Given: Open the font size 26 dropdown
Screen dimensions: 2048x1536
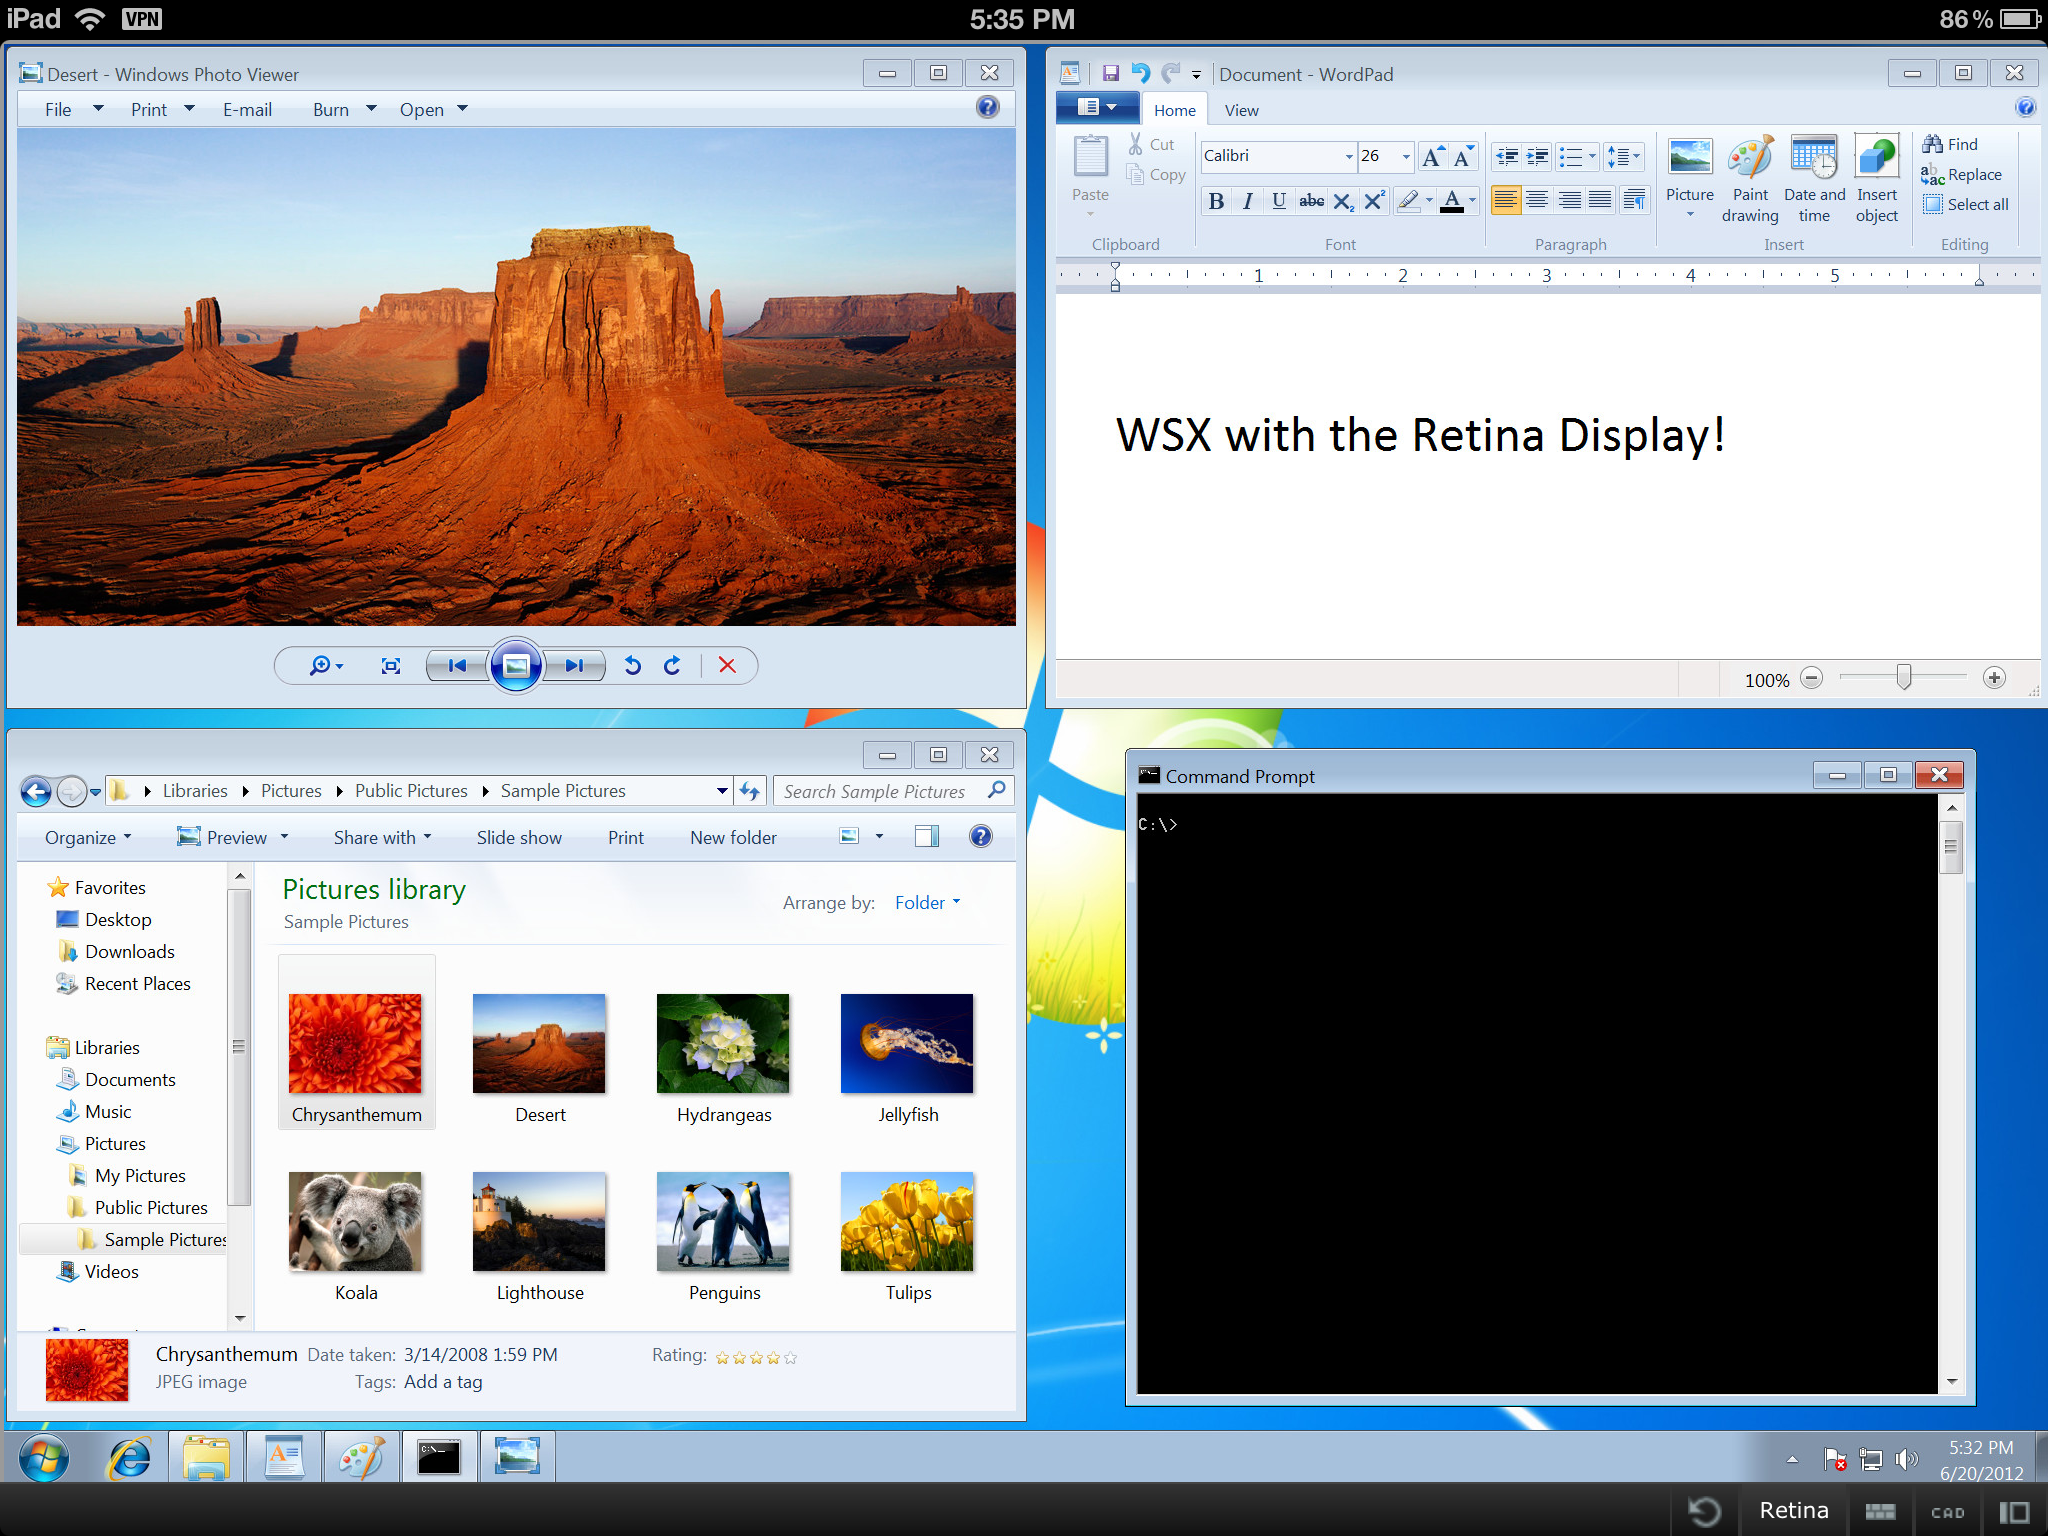Looking at the screenshot, I should (x=1406, y=156).
